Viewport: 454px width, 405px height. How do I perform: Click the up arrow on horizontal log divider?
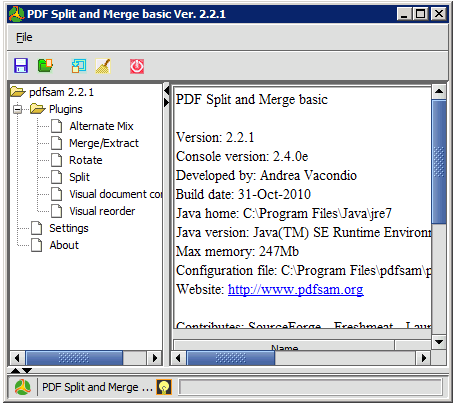point(15,370)
